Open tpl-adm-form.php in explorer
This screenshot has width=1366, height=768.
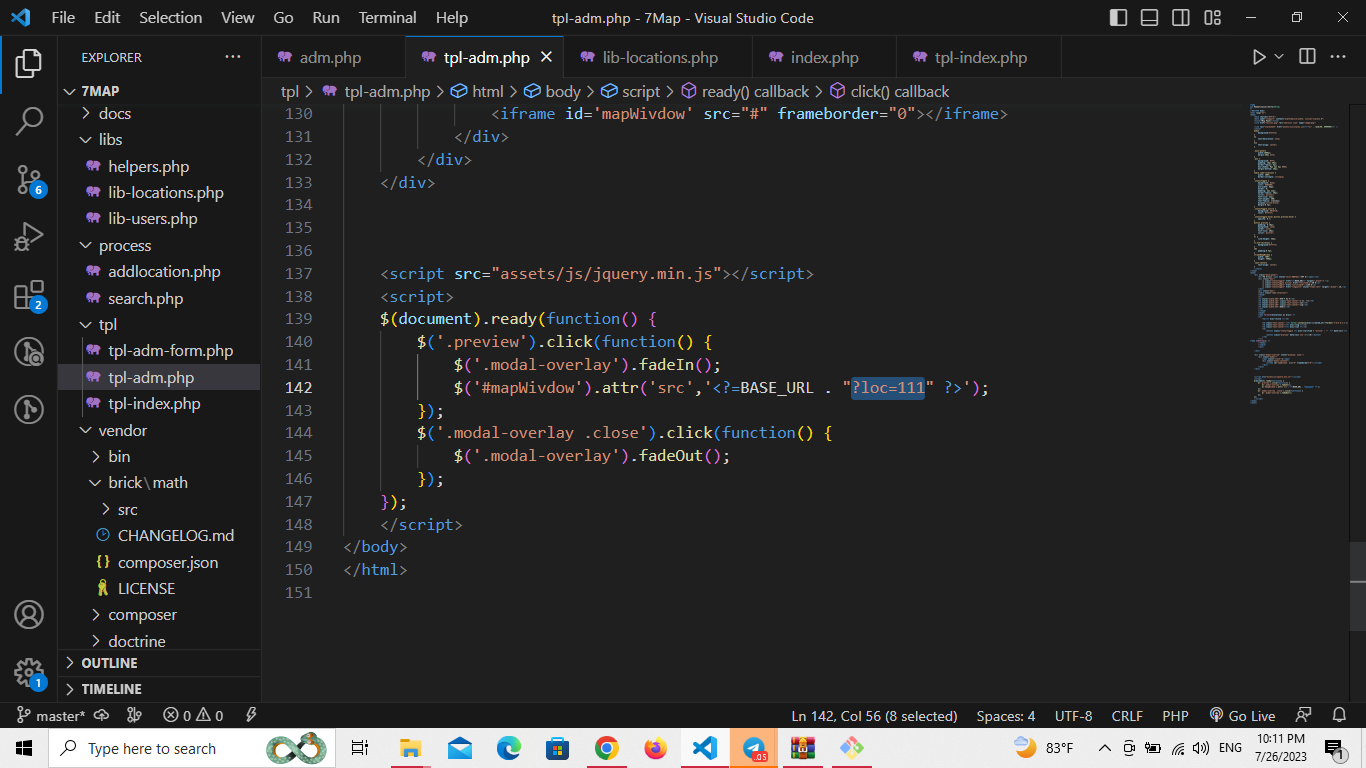(x=160, y=351)
